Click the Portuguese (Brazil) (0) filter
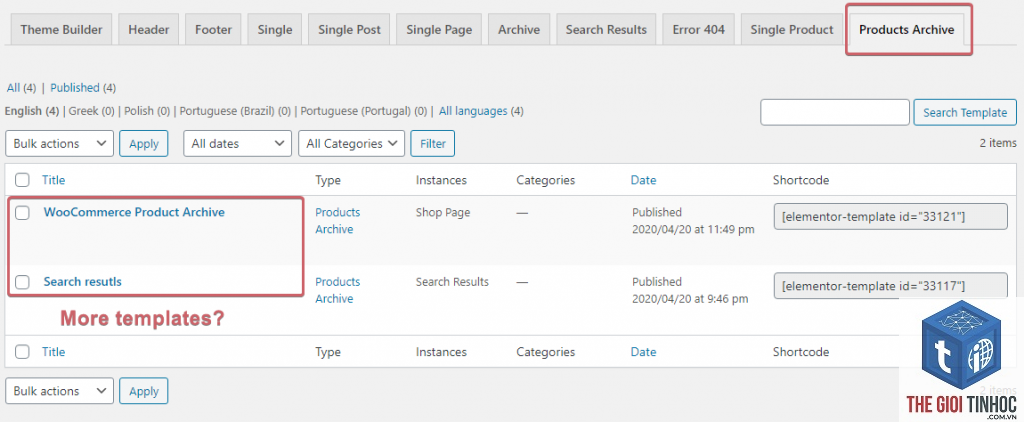This screenshot has width=1024, height=422. (x=235, y=111)
